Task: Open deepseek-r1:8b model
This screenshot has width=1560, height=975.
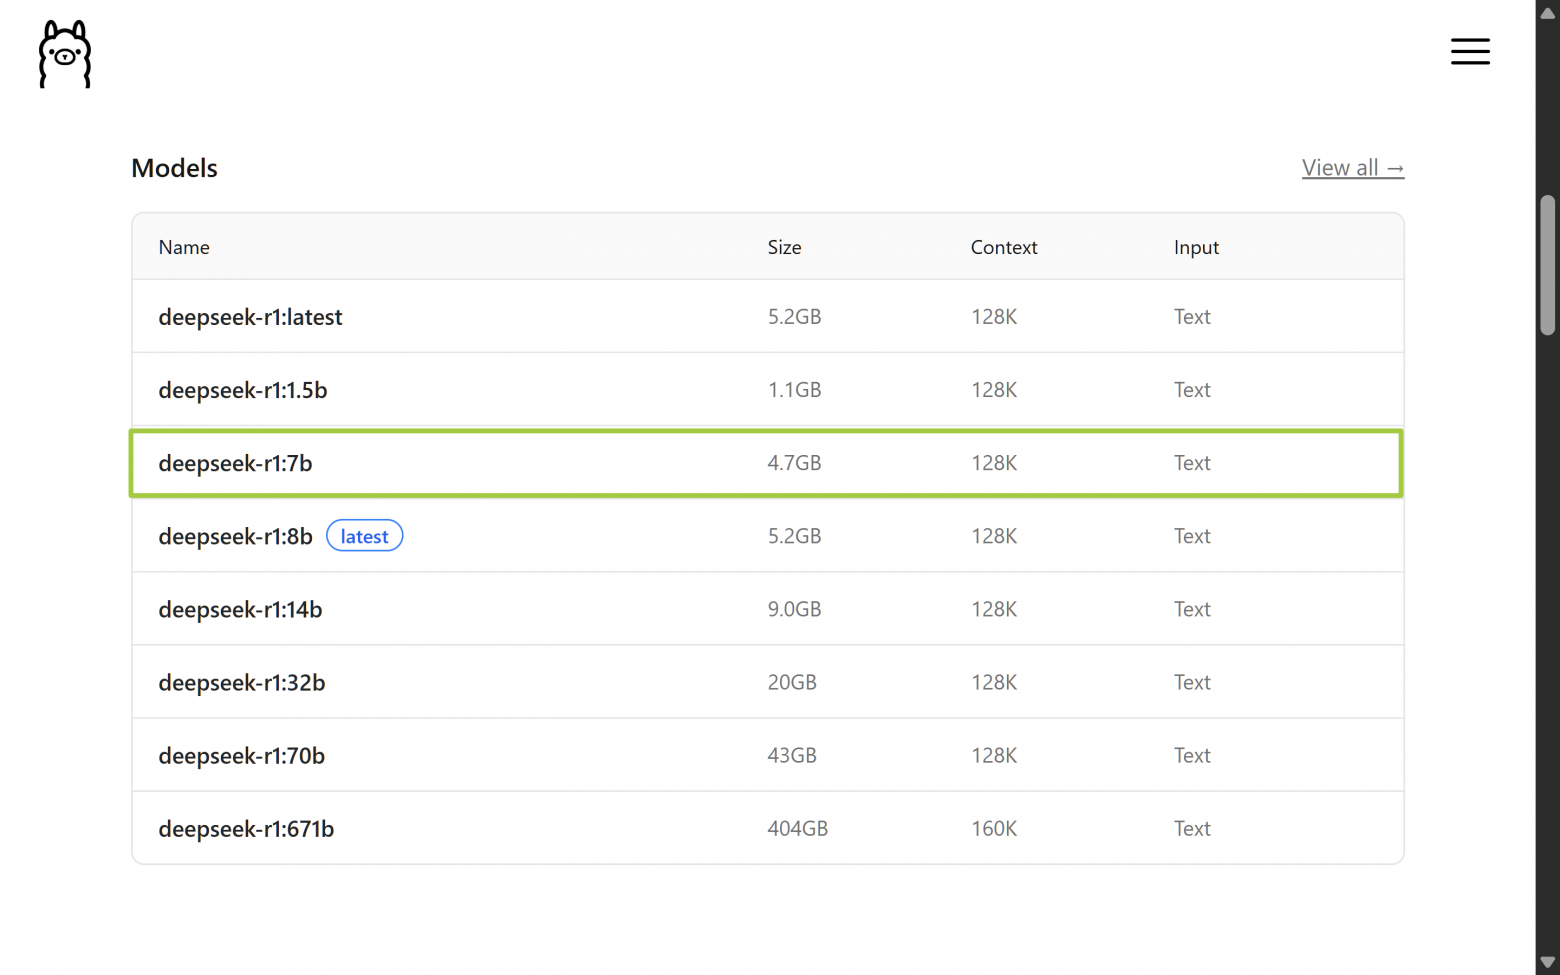Action: tap(235, 536)
